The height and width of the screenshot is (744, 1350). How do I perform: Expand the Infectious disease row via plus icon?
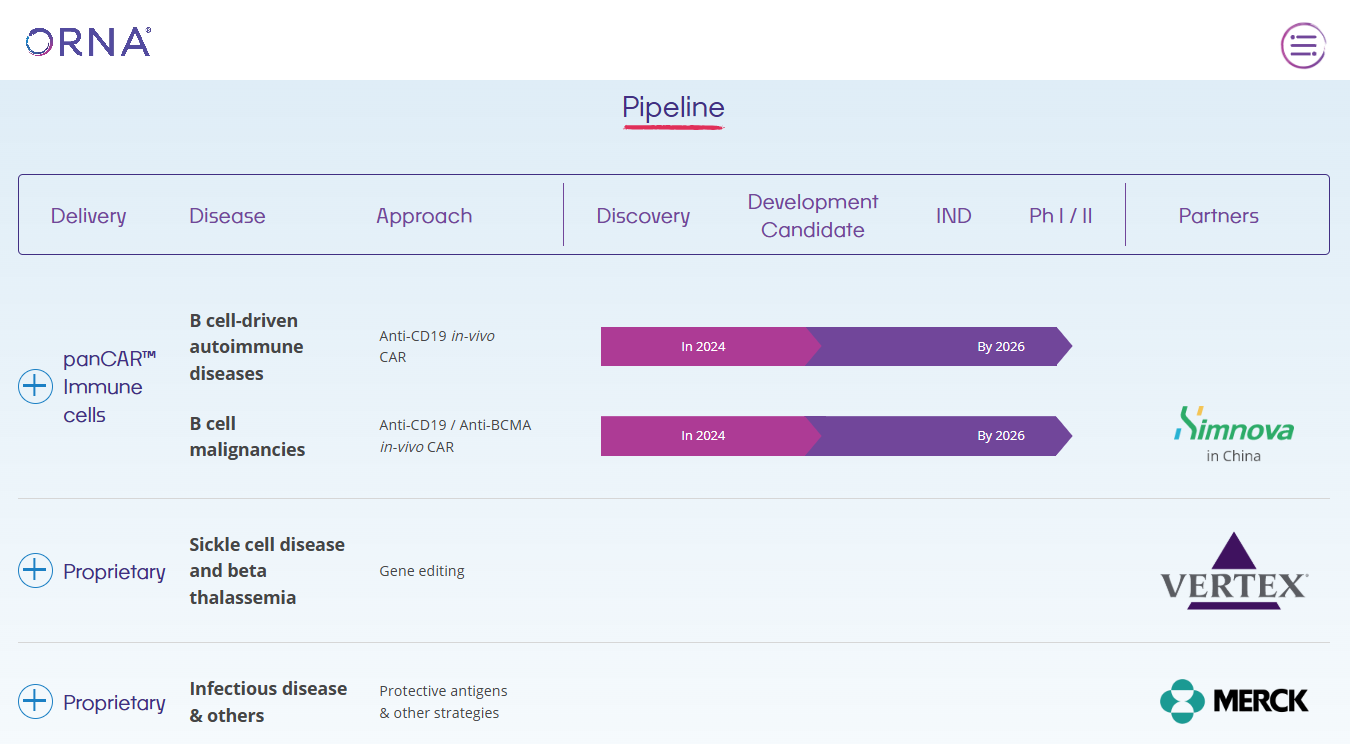tap(35, 702)
